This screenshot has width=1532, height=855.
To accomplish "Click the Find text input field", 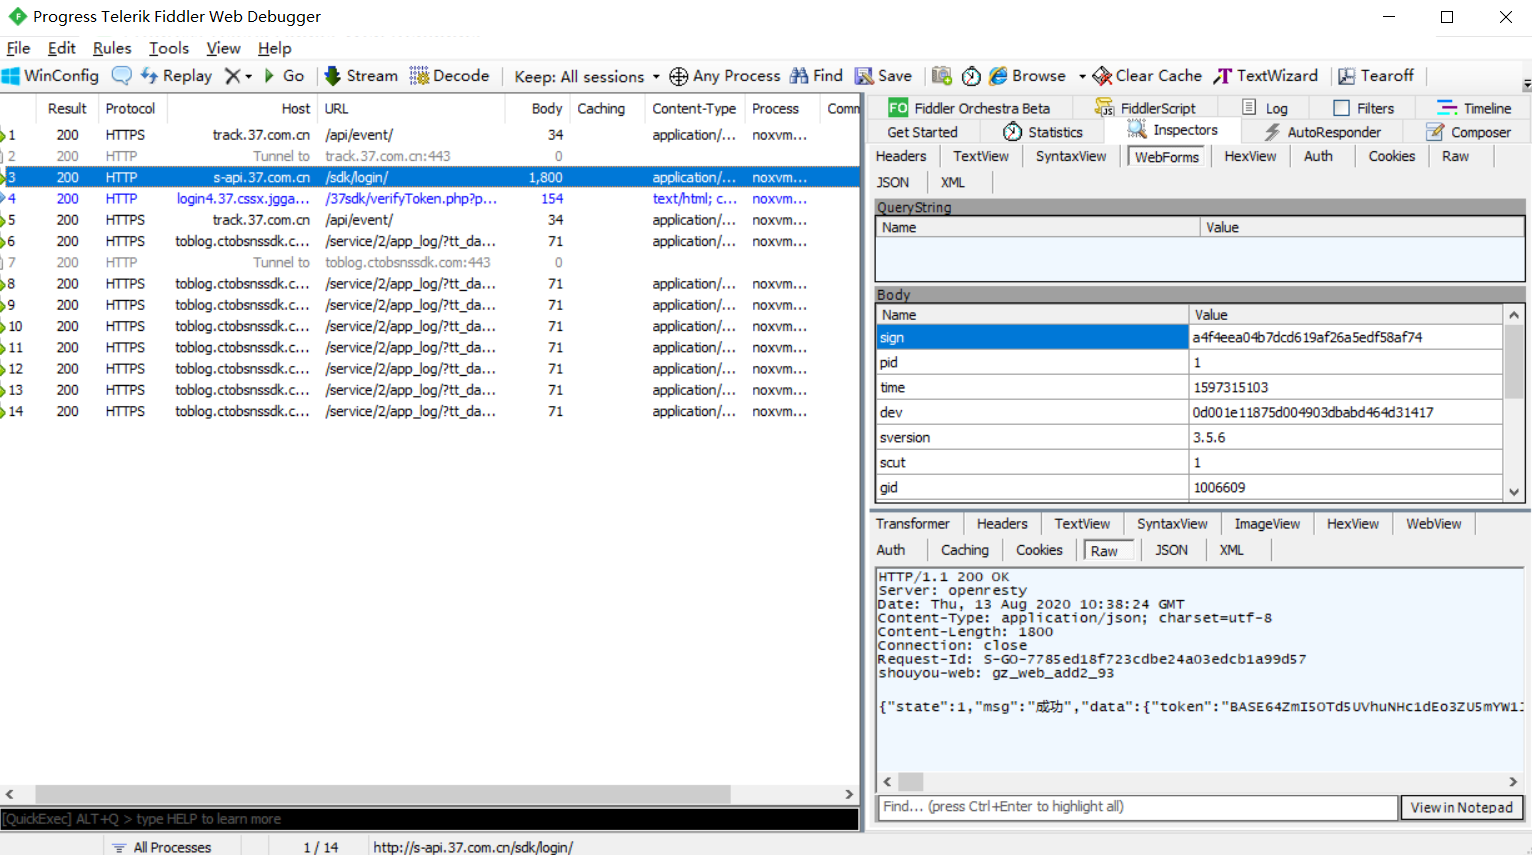I will pos(1137,807).
